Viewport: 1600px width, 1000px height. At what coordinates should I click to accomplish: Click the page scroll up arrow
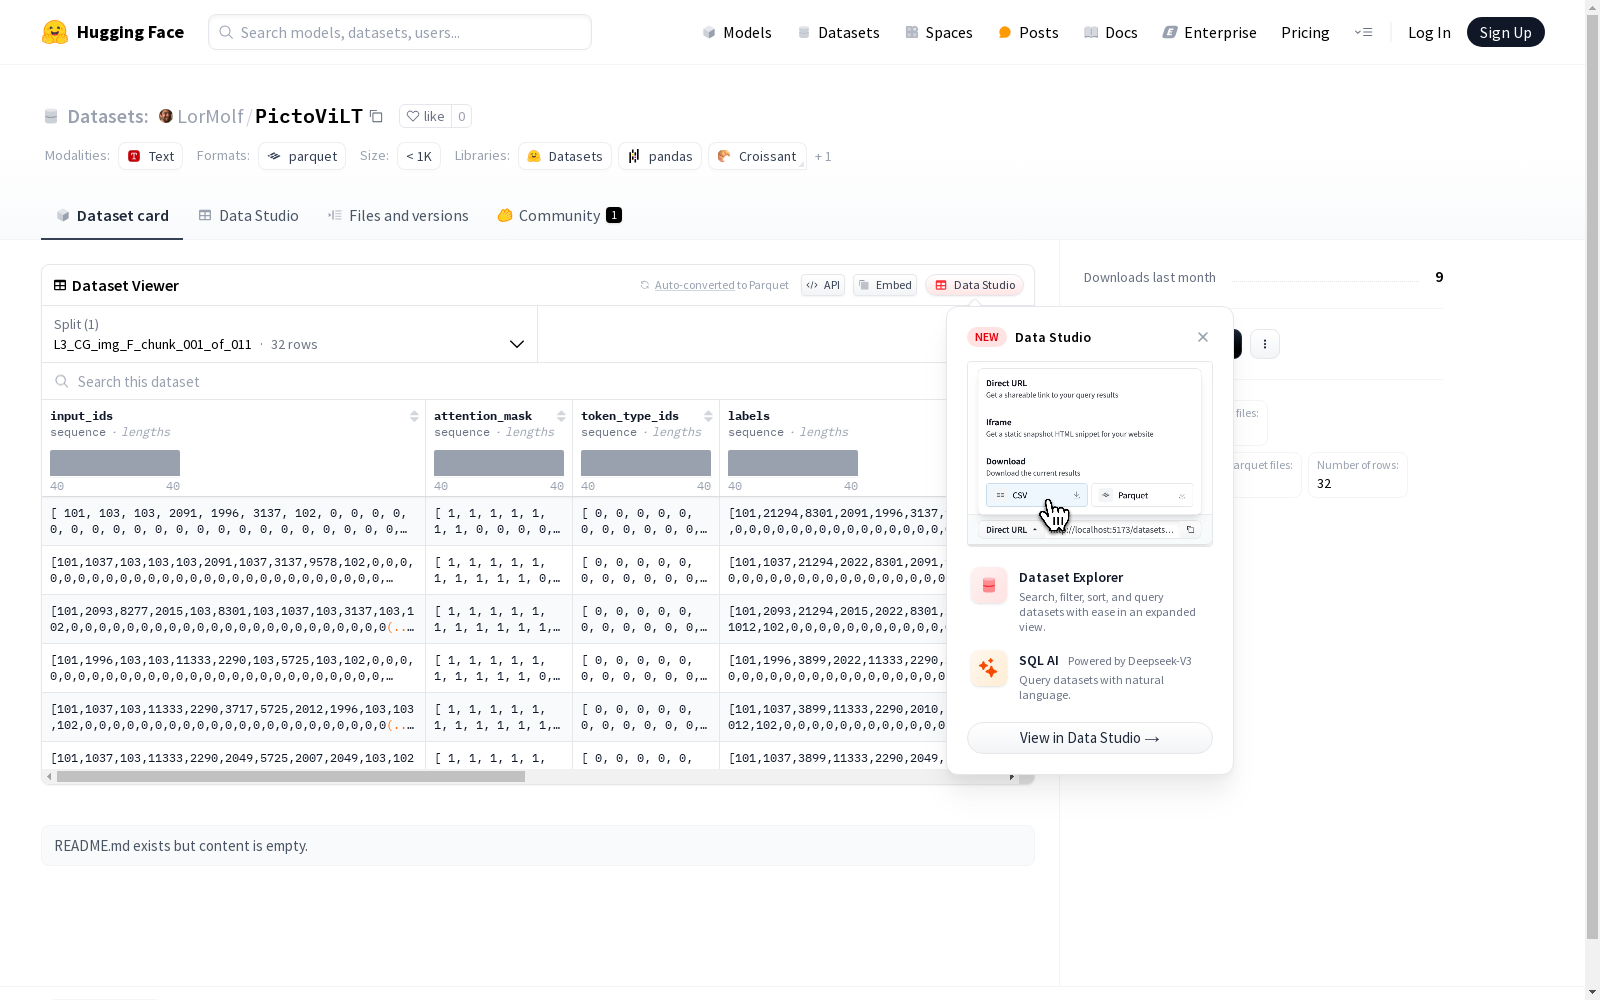coord(1593,7)
